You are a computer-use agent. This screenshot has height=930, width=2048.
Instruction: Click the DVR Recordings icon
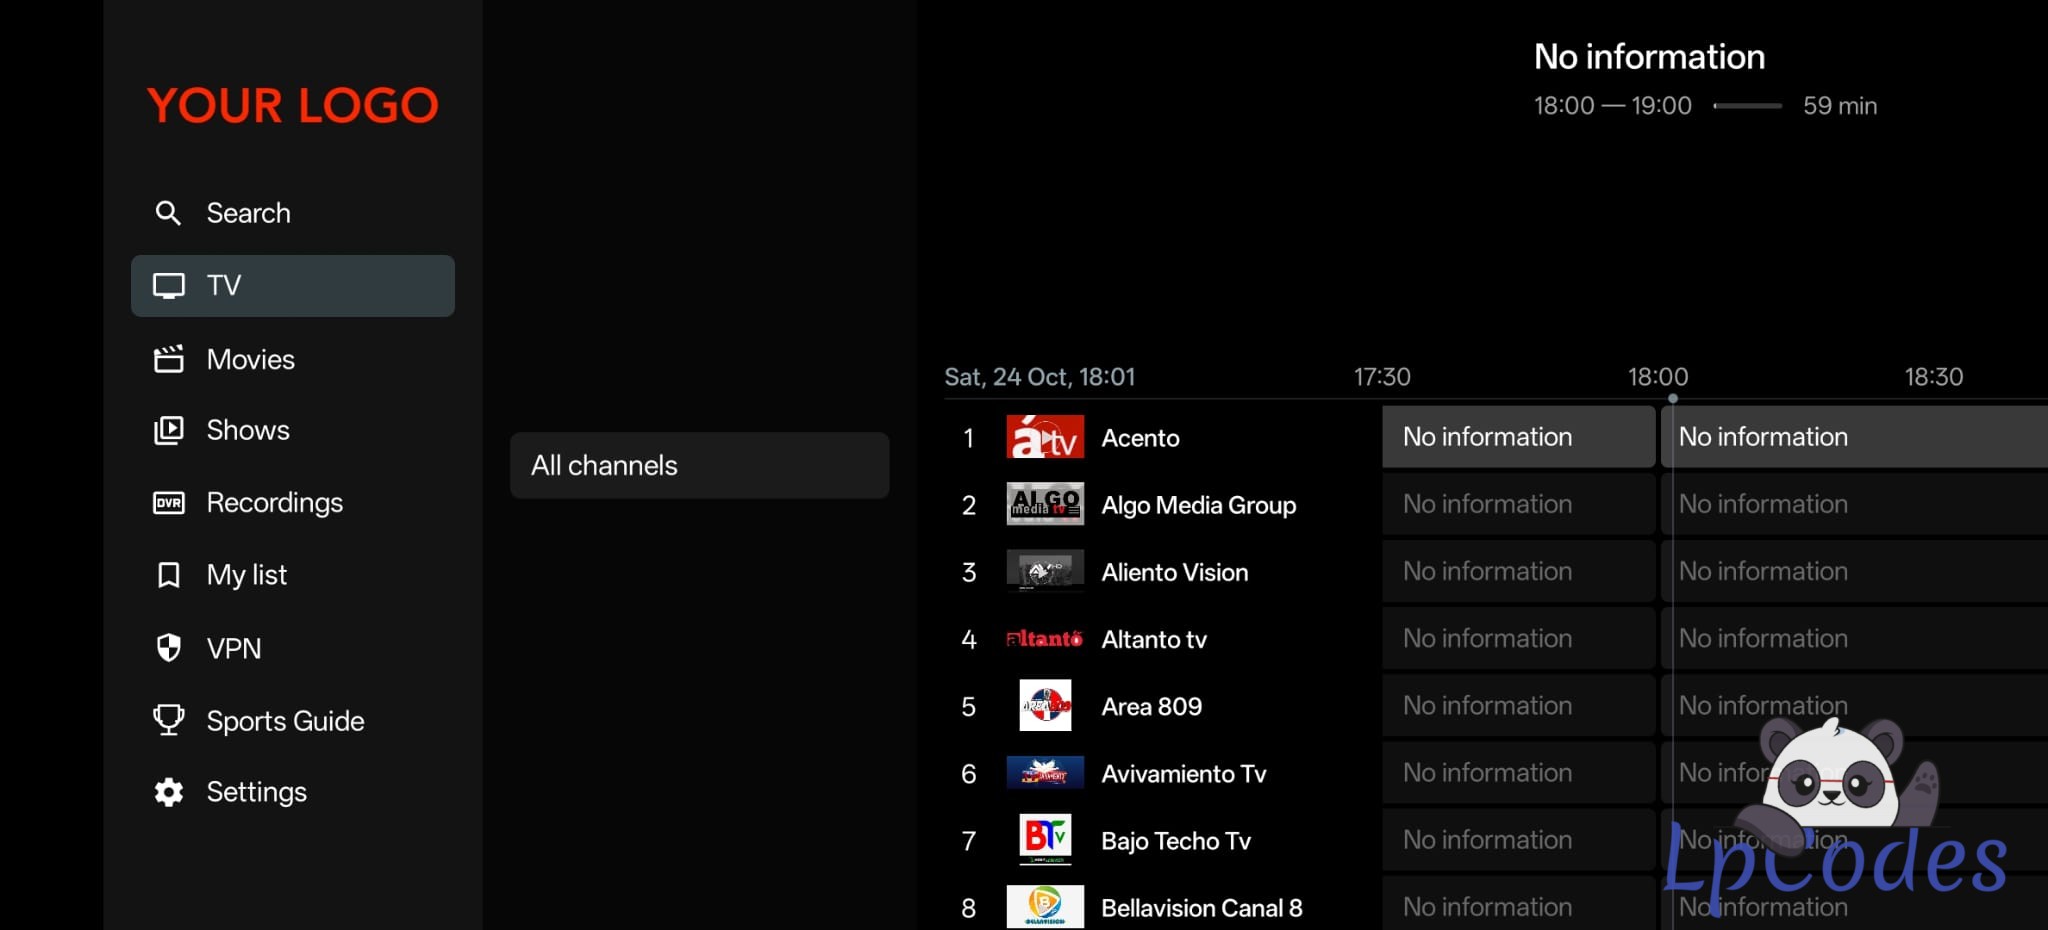point(168,502)
